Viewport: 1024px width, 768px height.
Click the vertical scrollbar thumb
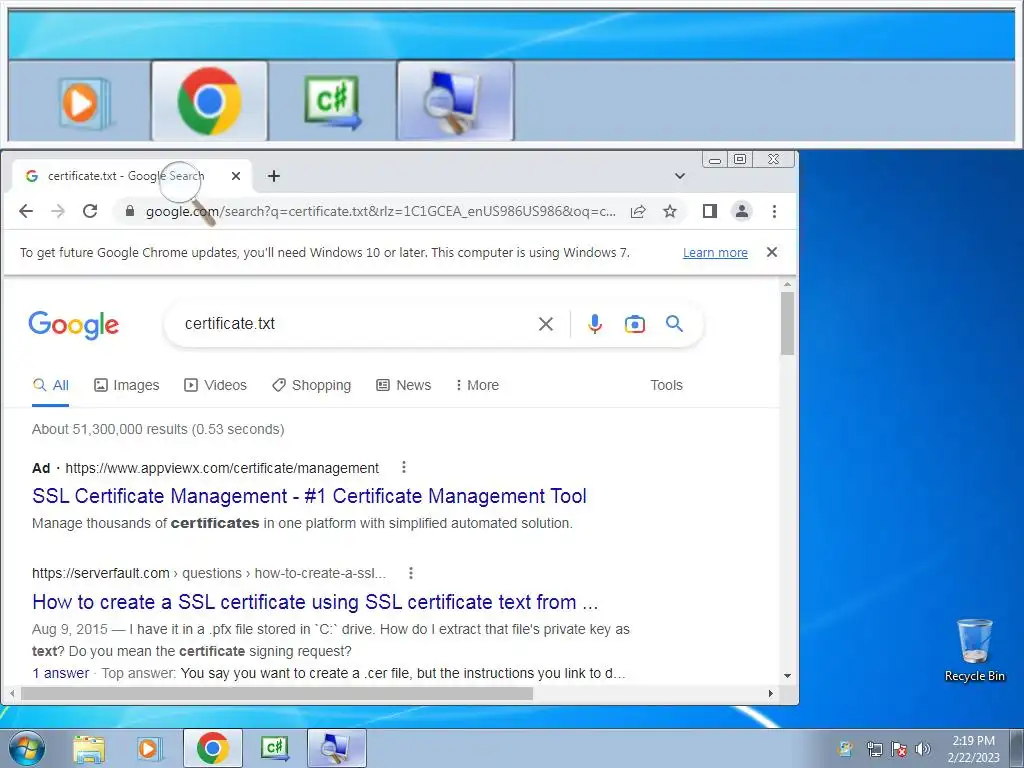click(788, 323)
